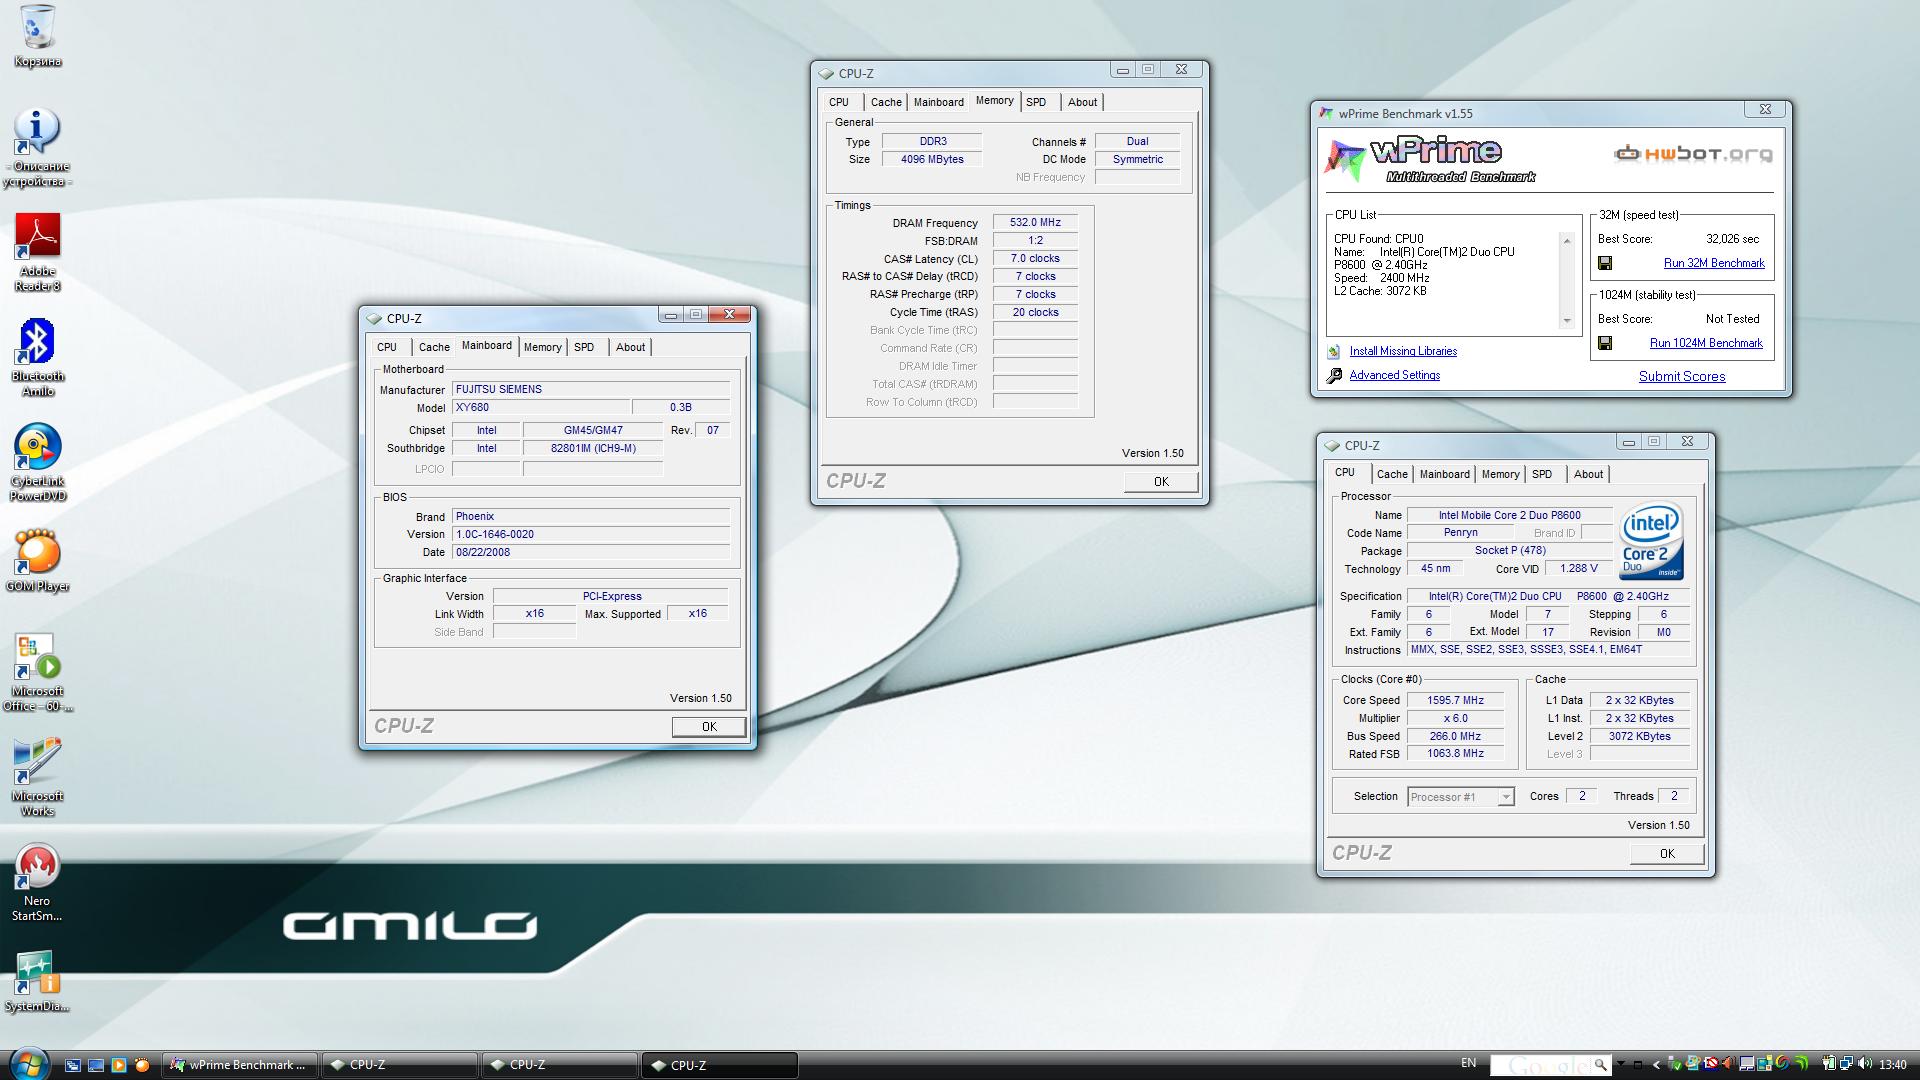Click the Show desktop quick launch icon
The image size is (1920, 1080).
tap(96, 1065)
